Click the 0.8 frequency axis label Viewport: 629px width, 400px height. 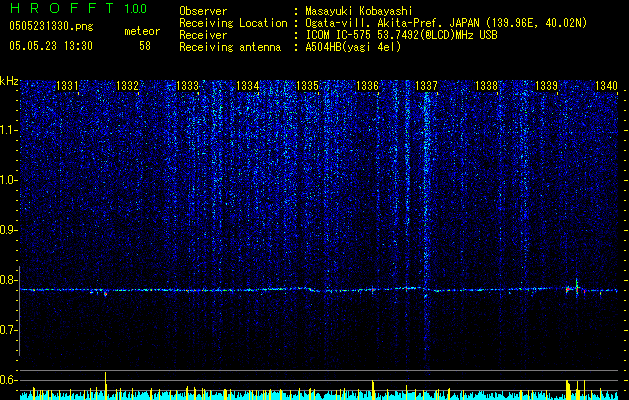(x=9, y=280)
